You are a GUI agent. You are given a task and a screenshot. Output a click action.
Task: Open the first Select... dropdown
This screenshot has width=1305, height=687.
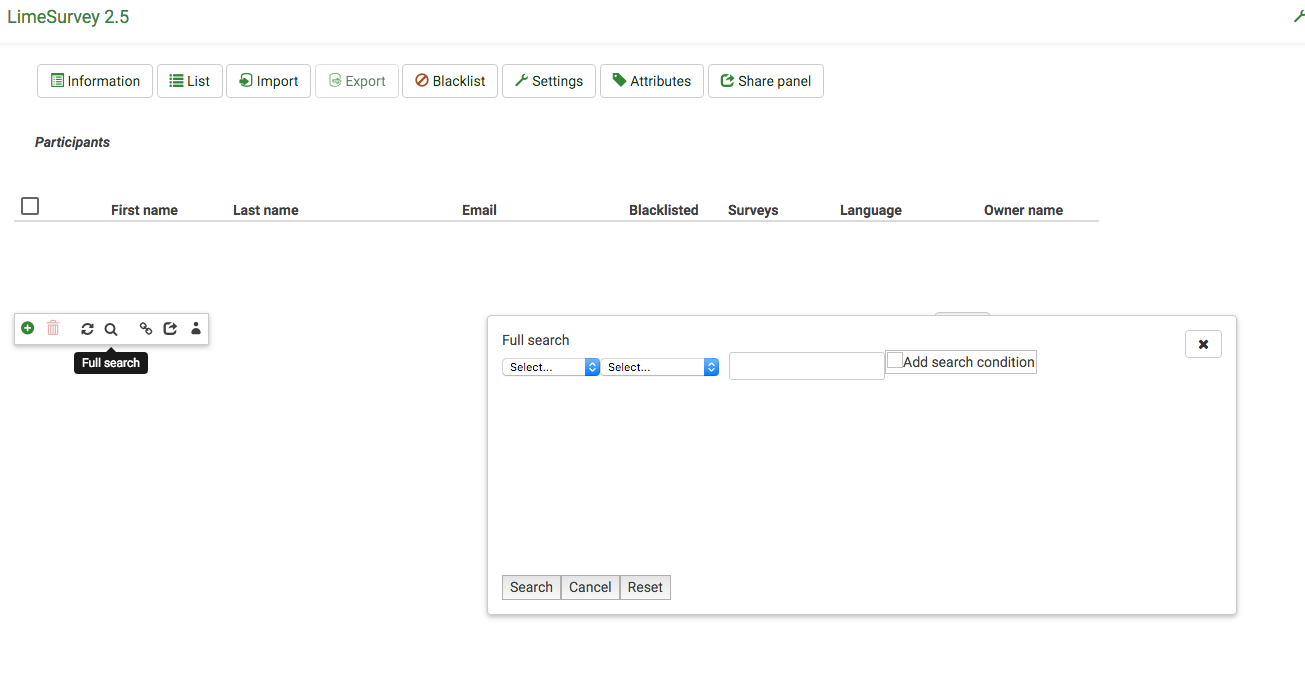(550, 367)
